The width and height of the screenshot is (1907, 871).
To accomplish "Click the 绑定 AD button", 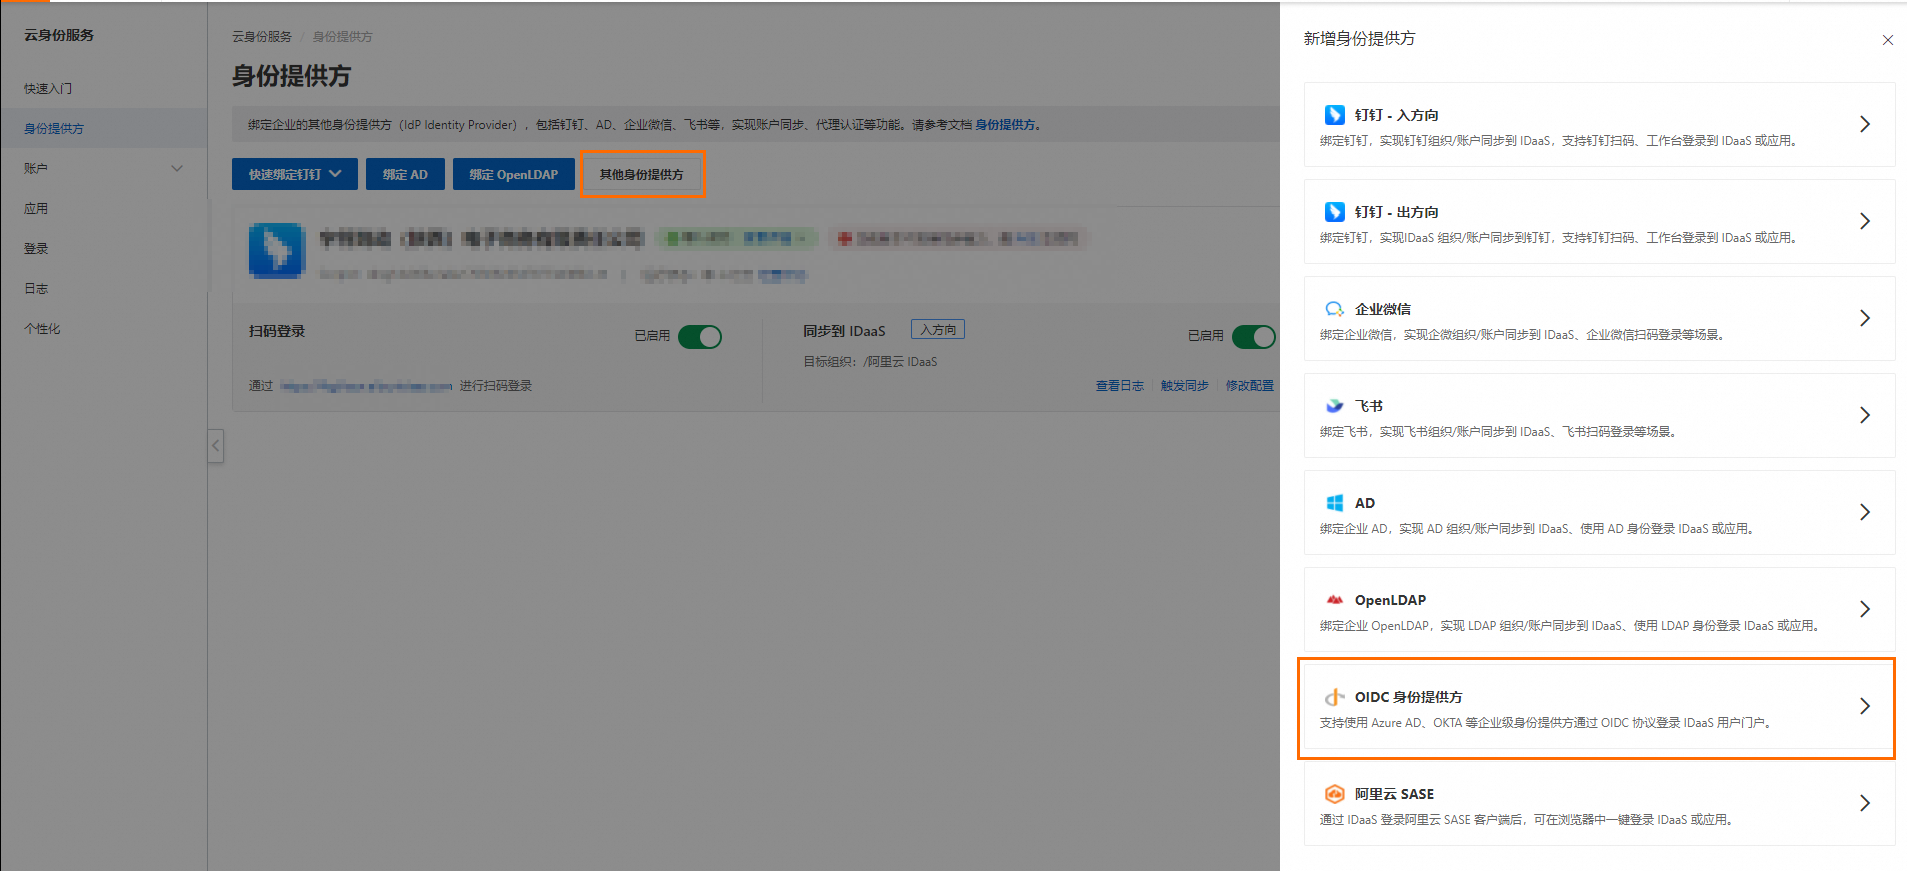I will pyautogui.click(x=405, y=174).
